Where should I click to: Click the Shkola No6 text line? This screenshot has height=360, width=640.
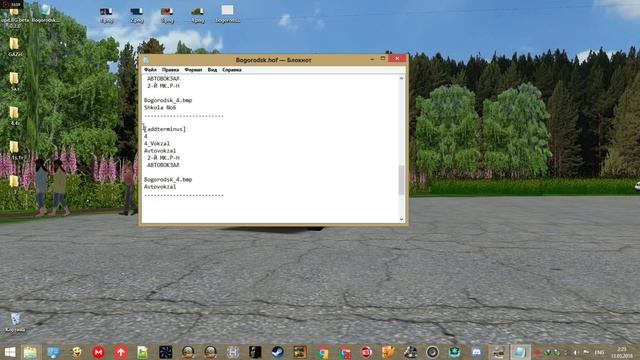160,107
